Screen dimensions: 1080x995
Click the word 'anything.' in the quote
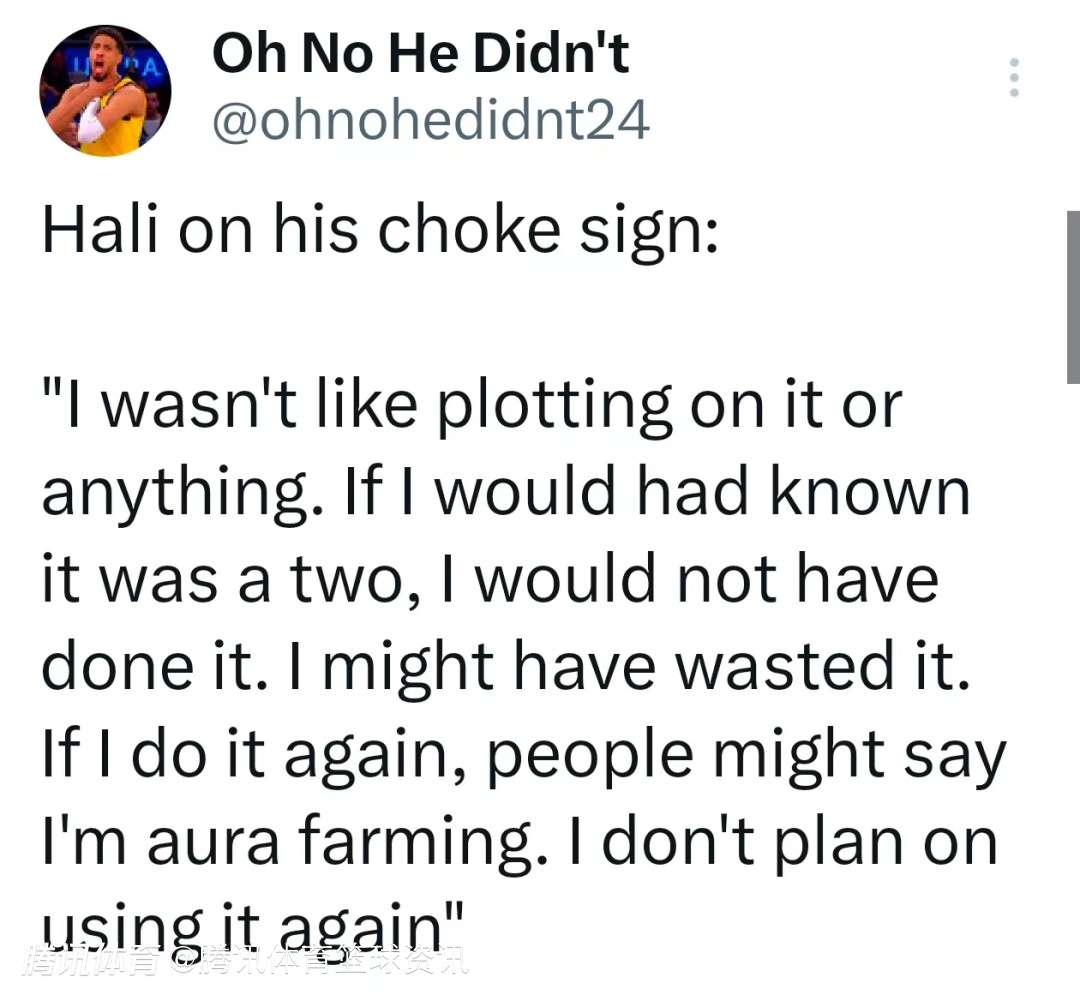182,494
